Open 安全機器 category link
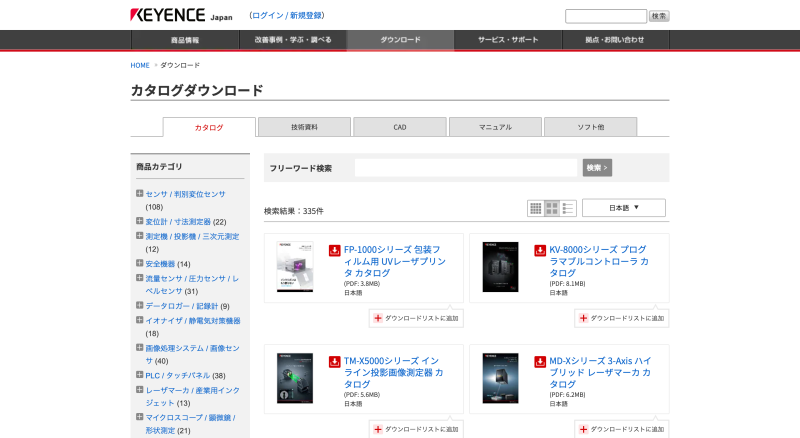 160,264
